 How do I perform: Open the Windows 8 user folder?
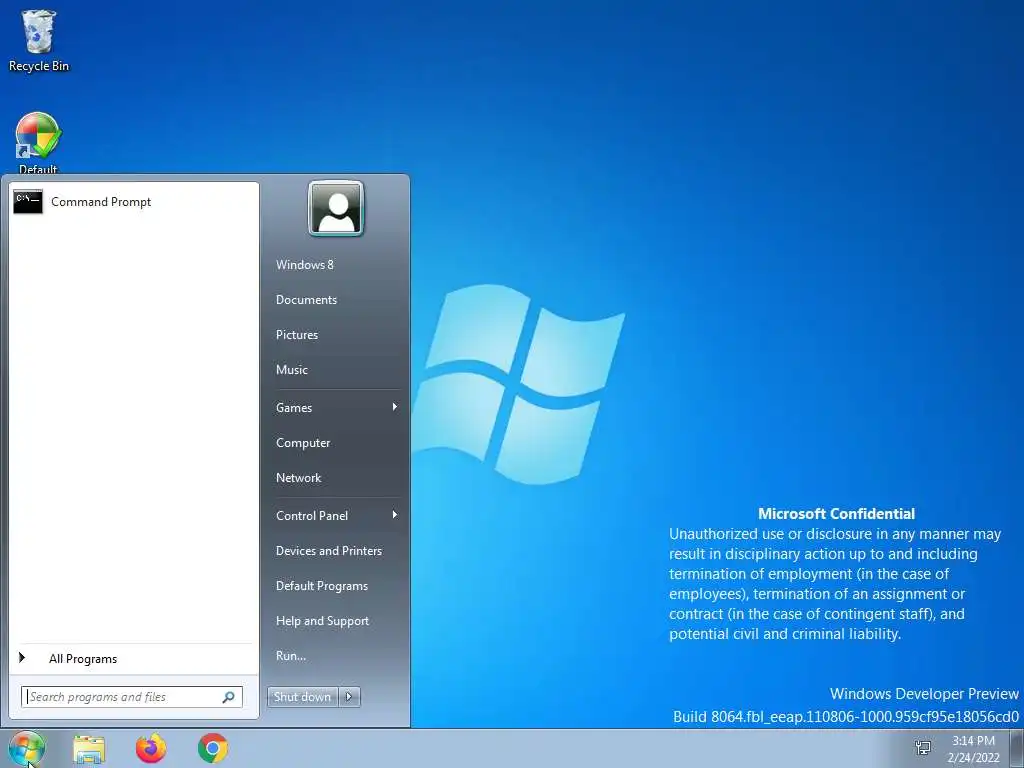point(304,264)
